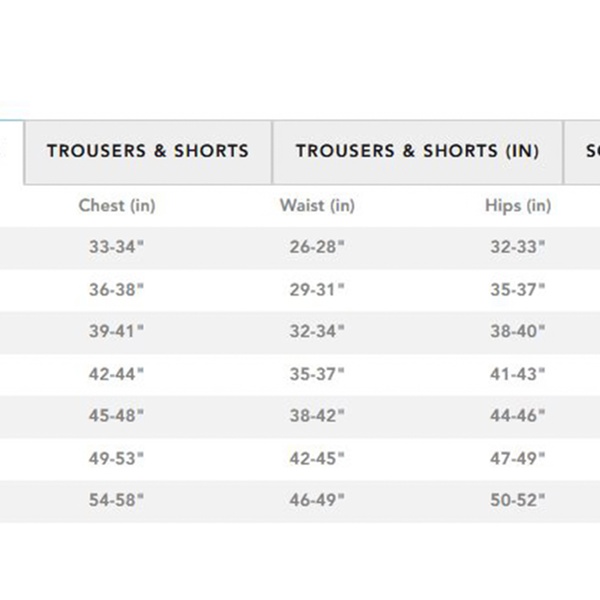This screenshot has width=600, height=600.
Task: Select the 41-43" hips value
Action: click(x=518, y=374)
